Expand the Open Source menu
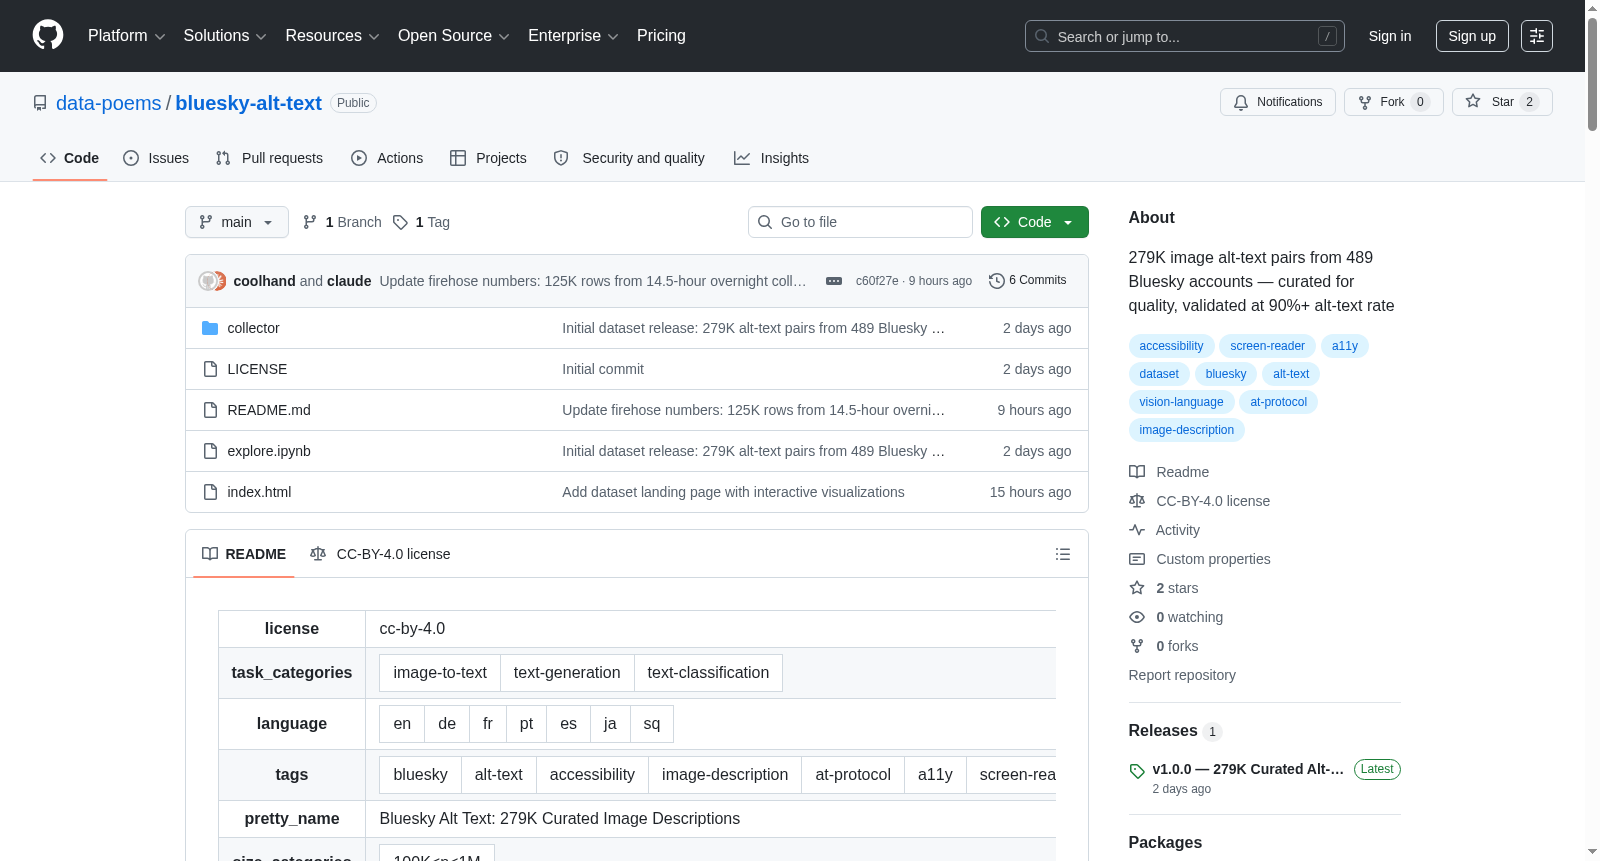 (x=454, y=36)
